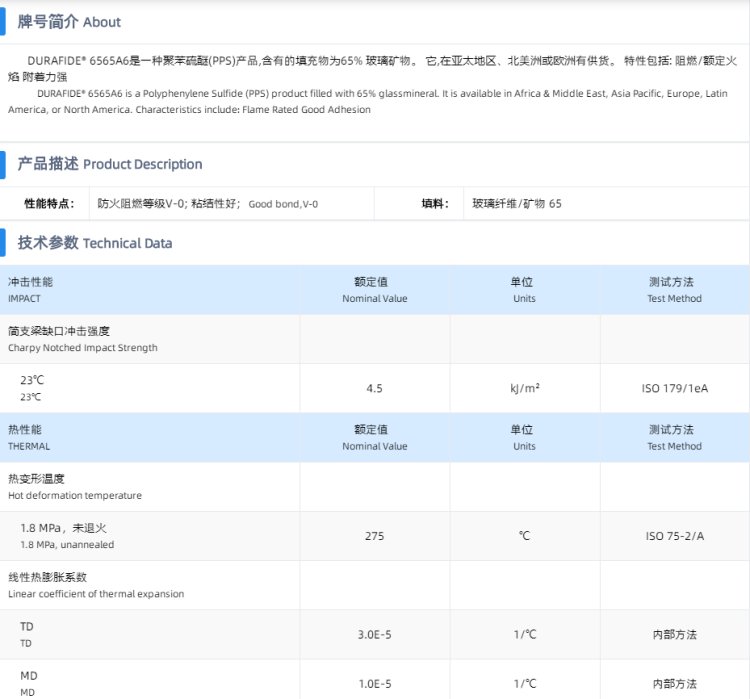Click the blue marker beside 技术参数 heading
The image size is (750, 699).
[x=7, y=242]
